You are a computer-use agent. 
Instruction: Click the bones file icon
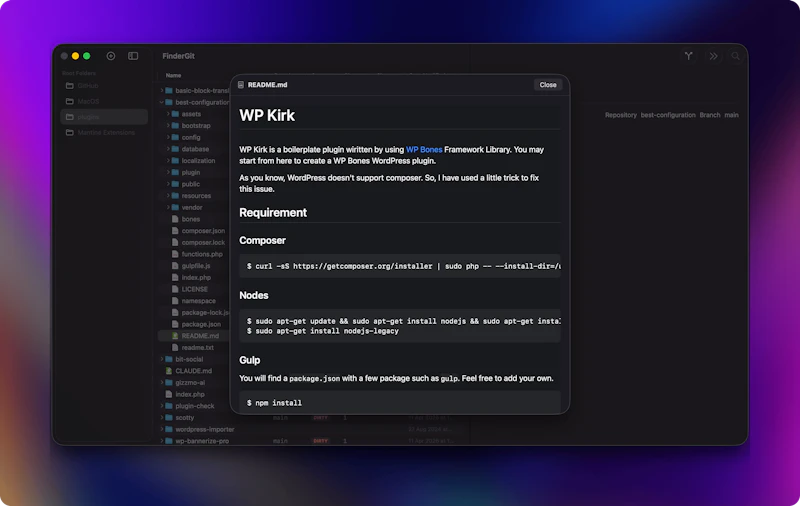pos(175,219)
